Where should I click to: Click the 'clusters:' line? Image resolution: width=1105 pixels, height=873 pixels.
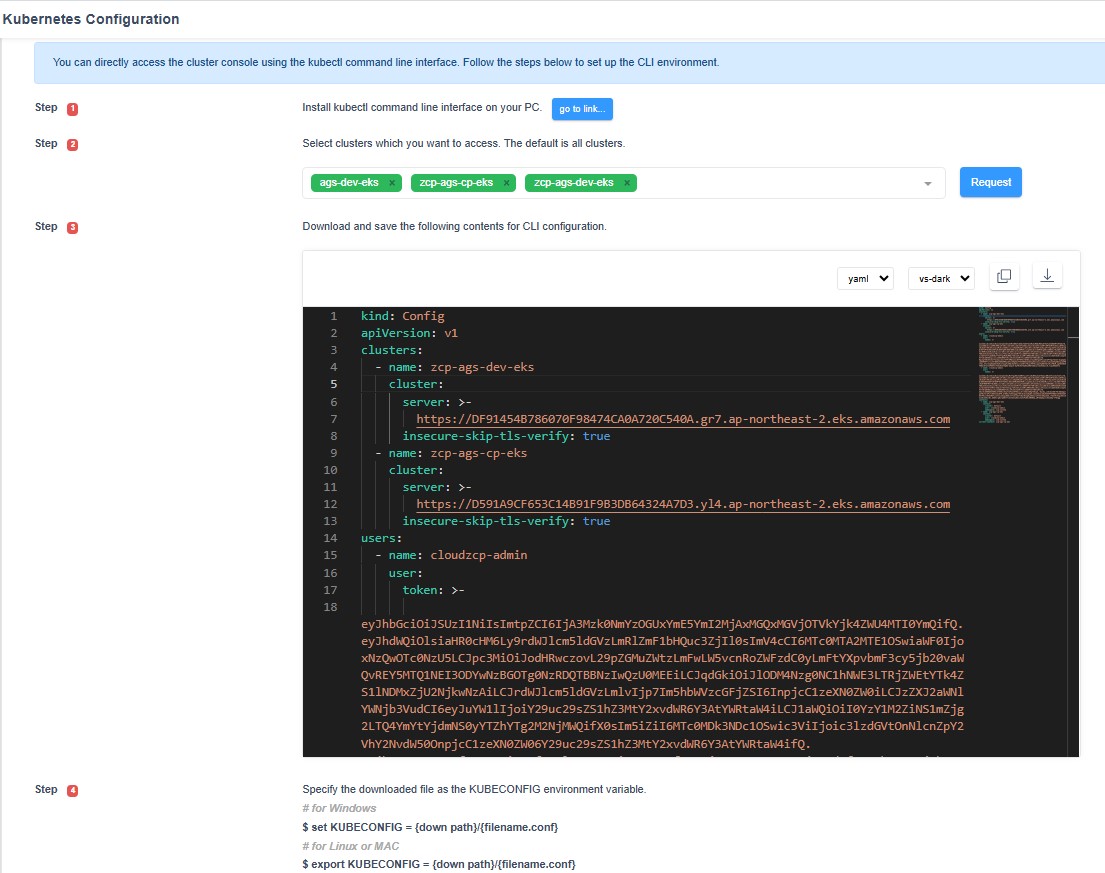tap(392, 350)
